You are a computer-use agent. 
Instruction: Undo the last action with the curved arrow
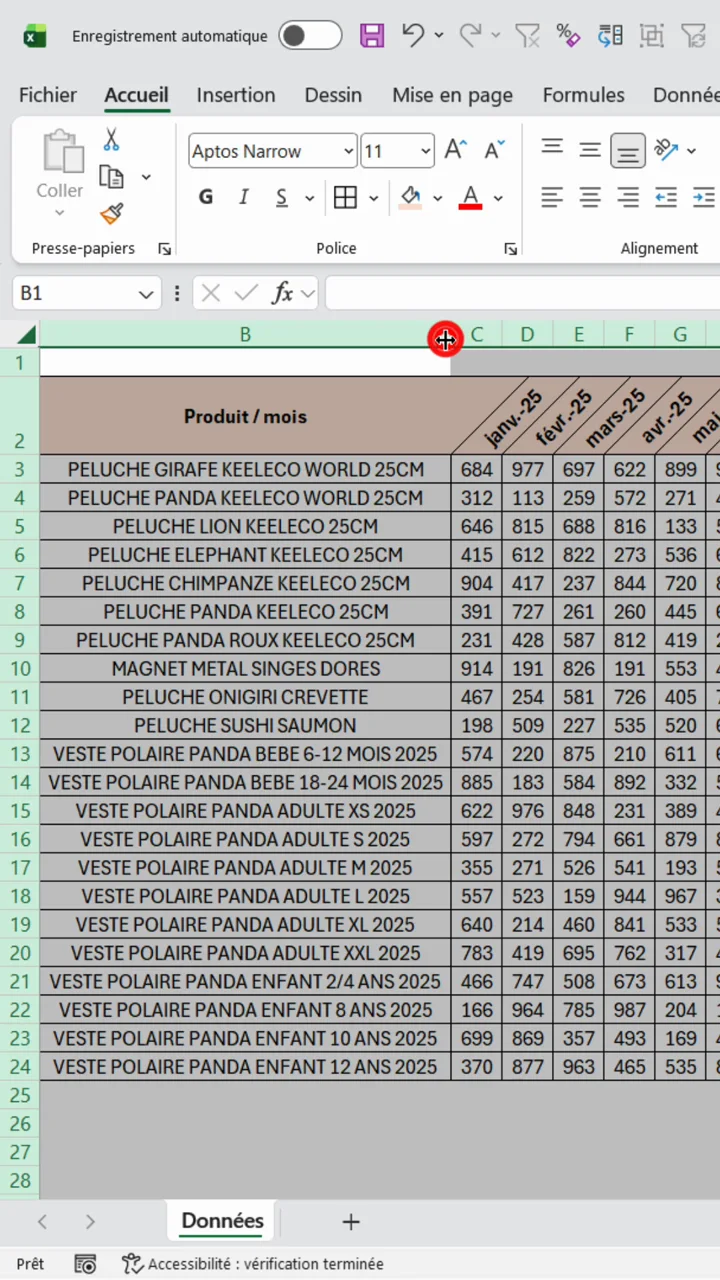(413, 35)
